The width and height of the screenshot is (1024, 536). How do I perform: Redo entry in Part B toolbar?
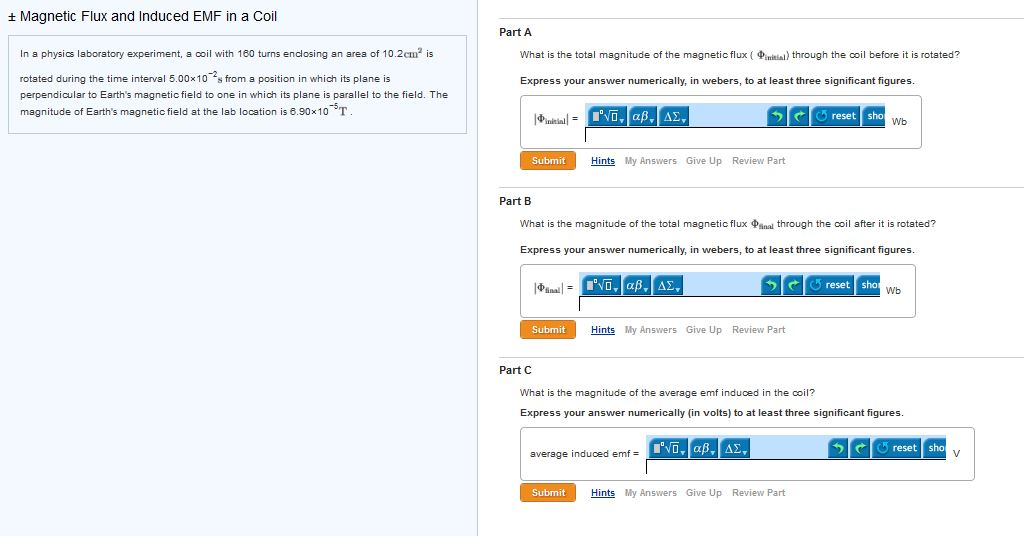(x=792, y=285)
